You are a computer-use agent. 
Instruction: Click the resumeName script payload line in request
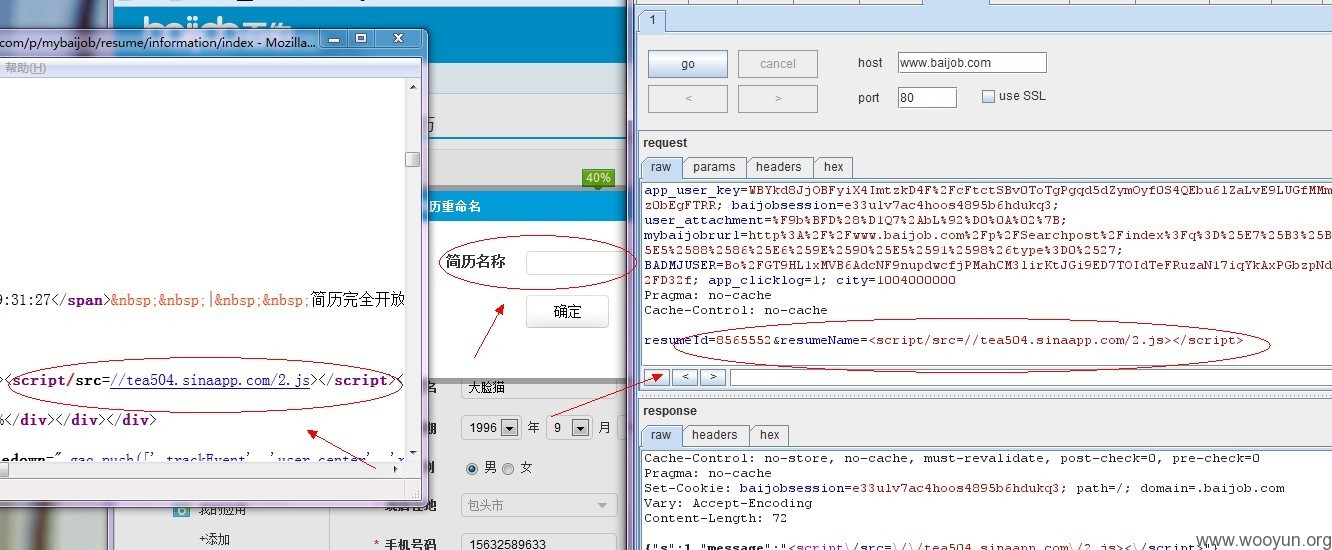pos(944,341)
